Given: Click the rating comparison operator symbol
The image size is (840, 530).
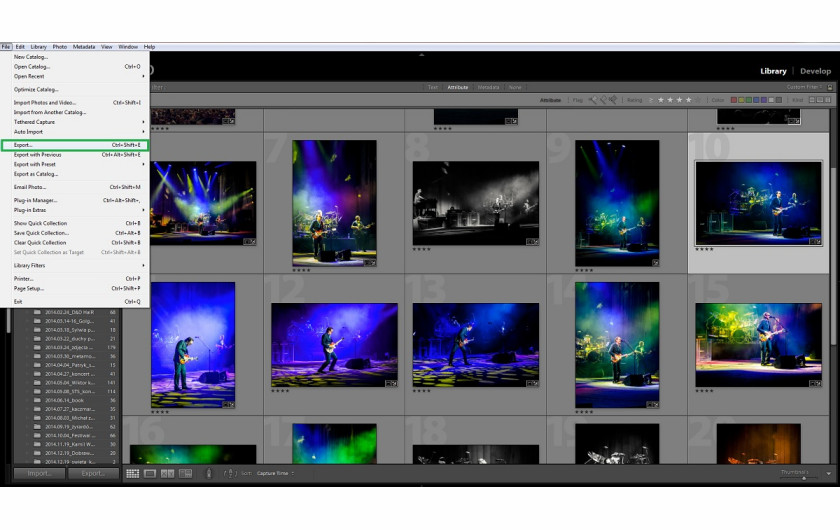Looking at the screenshot, I should (651, 100).
